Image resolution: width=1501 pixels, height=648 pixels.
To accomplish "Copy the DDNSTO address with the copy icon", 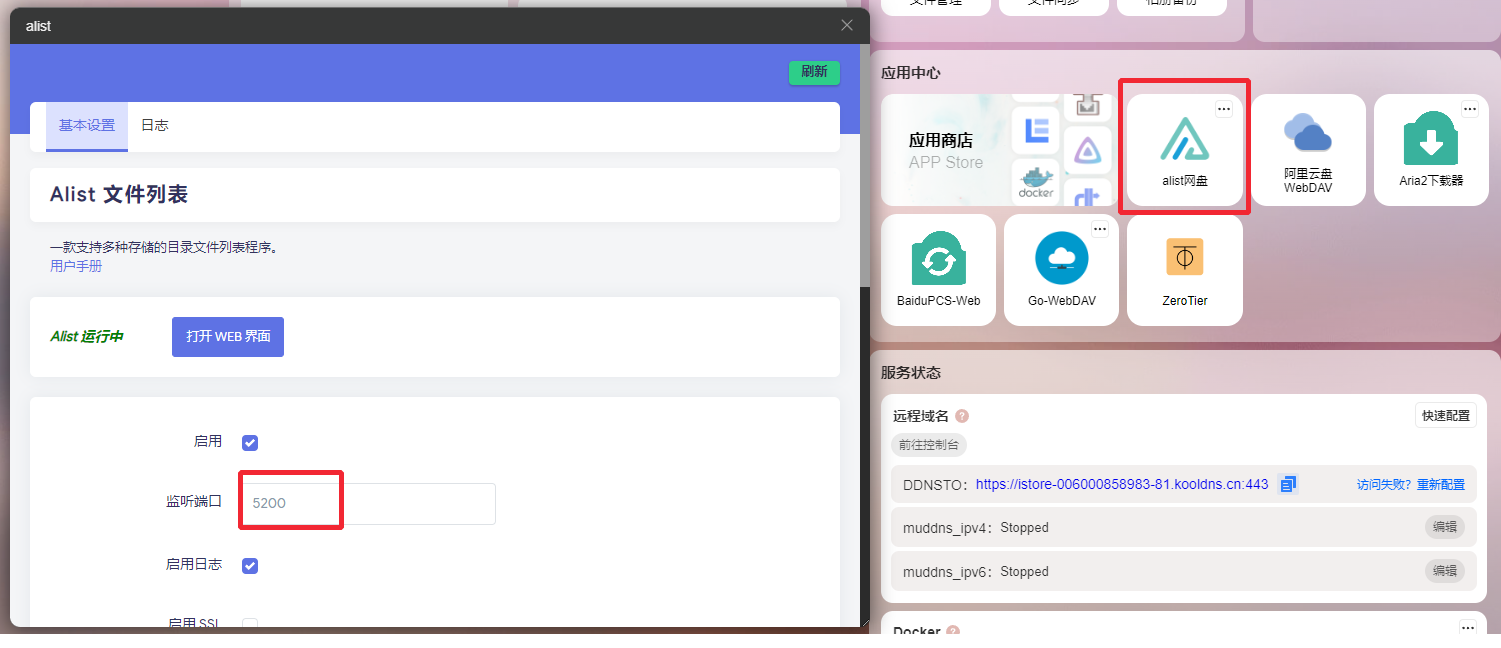I will 1288,484.
